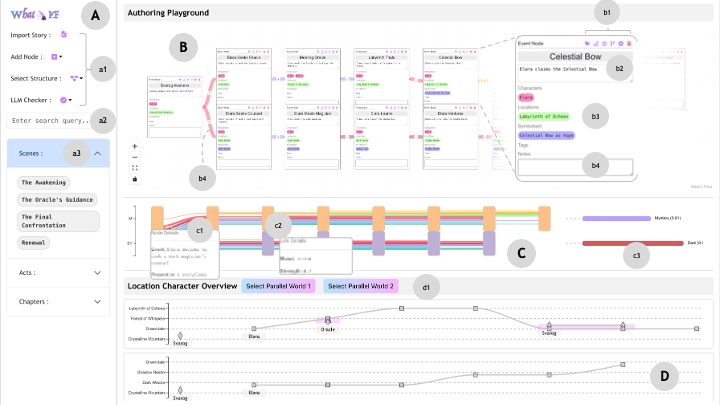Click the branch icon on Celestial Bow node
Image resolution: width=720 pixels, height=405 pixels.
(613, 44)
